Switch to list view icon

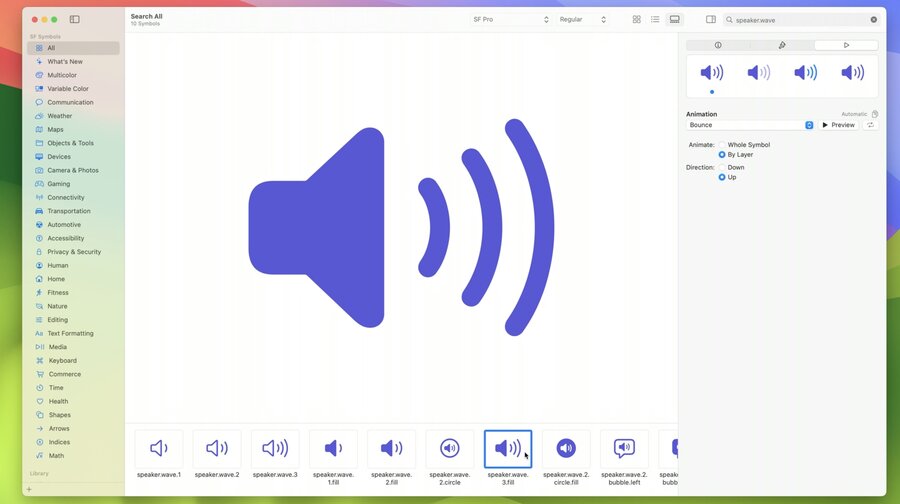[655, 20]
